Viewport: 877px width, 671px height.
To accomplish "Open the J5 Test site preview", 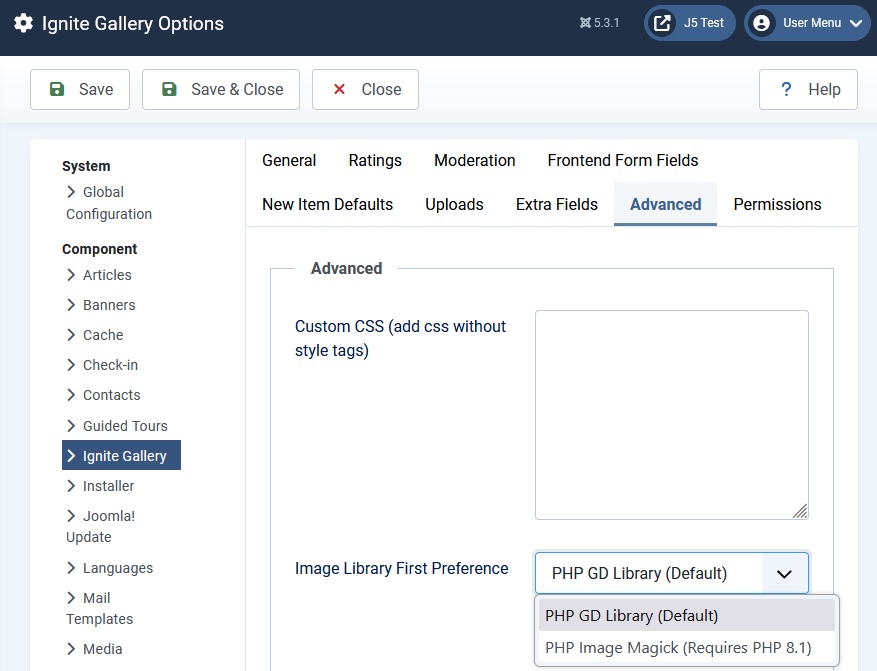I will tap(690, 23).
